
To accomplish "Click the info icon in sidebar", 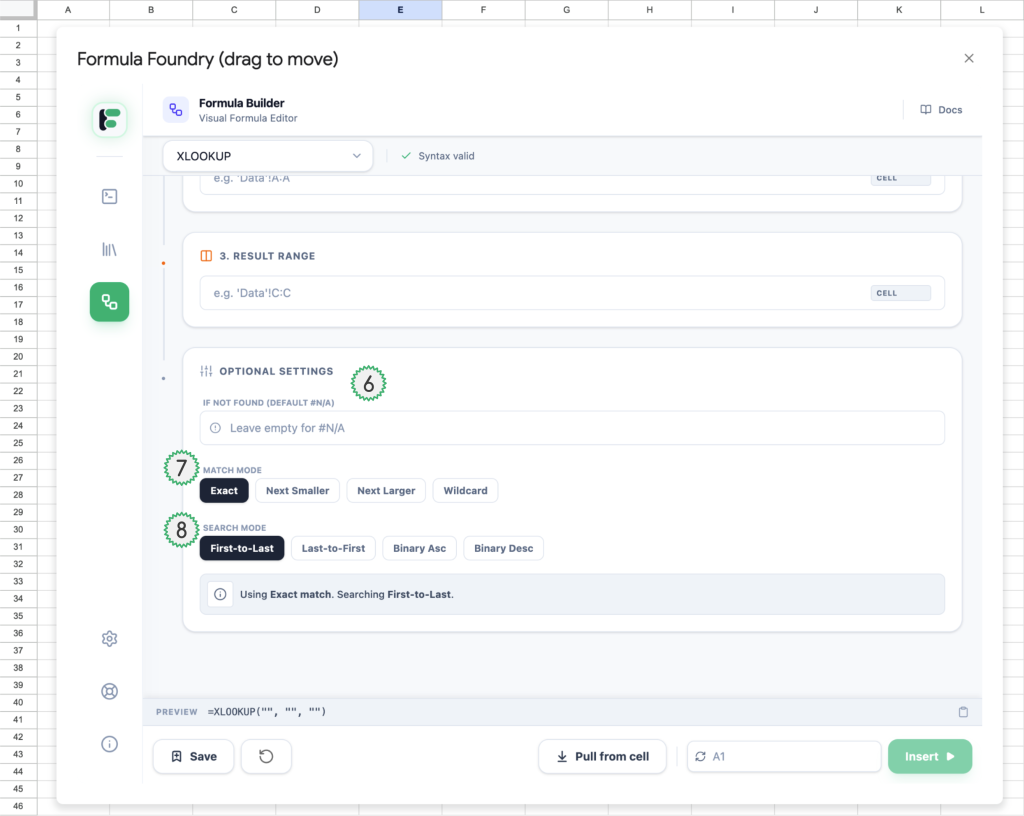I will pyautogui.click(x=109, y=743).
